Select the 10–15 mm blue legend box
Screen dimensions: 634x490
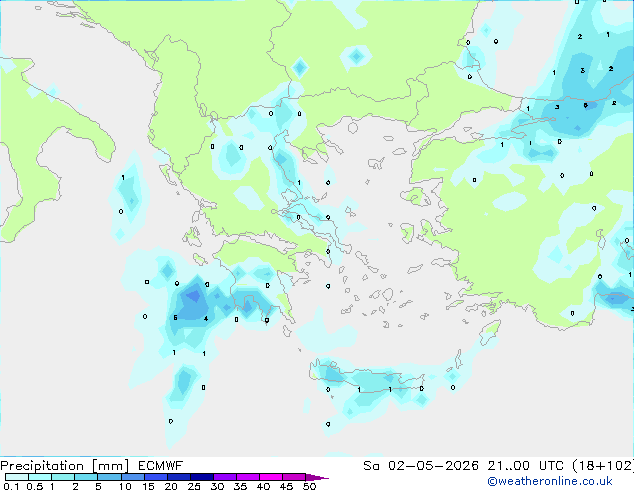[132, 477]
